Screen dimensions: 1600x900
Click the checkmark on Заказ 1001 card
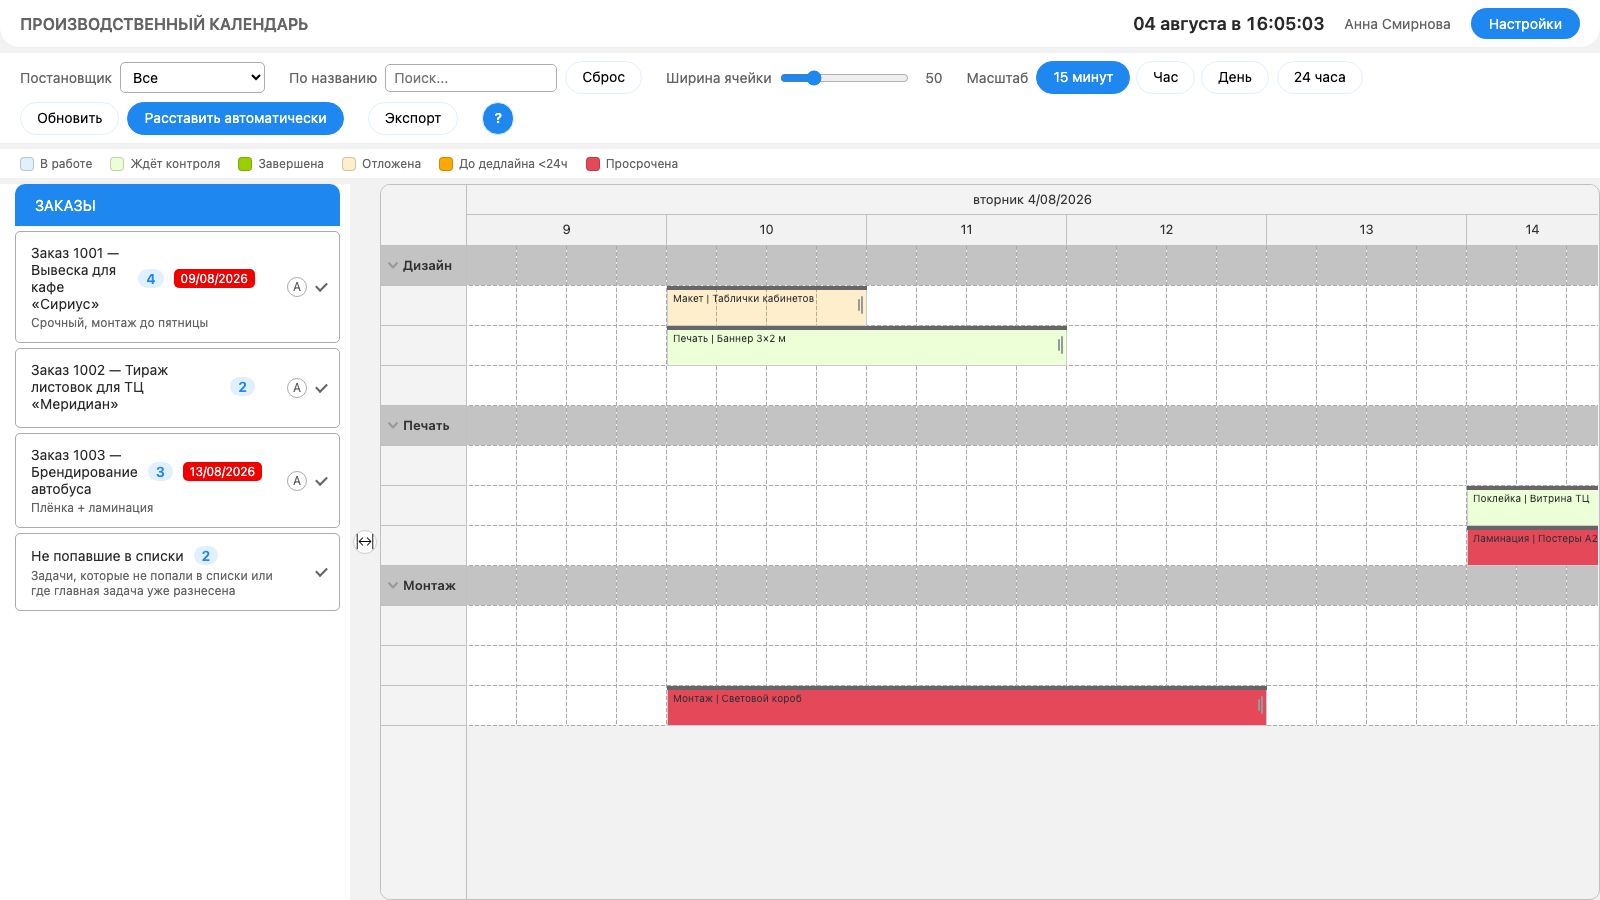(322, 287)
